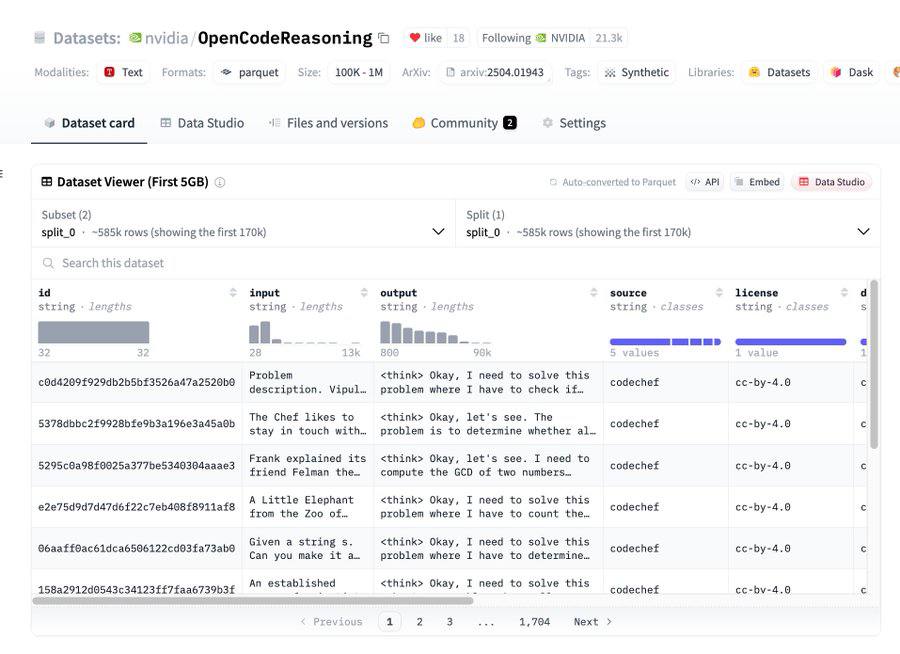Select the Synthetic tag
This screenshot has width=900, height=654.
[x=637, y=72]
